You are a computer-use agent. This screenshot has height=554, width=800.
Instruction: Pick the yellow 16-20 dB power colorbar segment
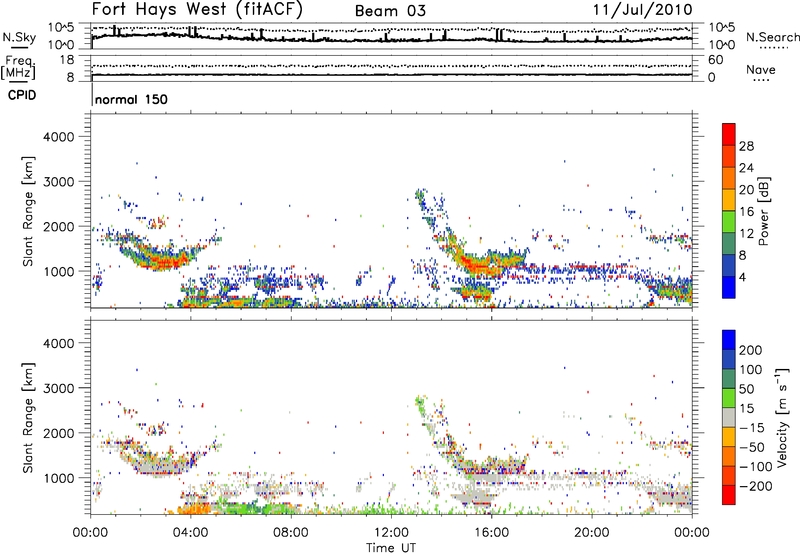point(729,200)
